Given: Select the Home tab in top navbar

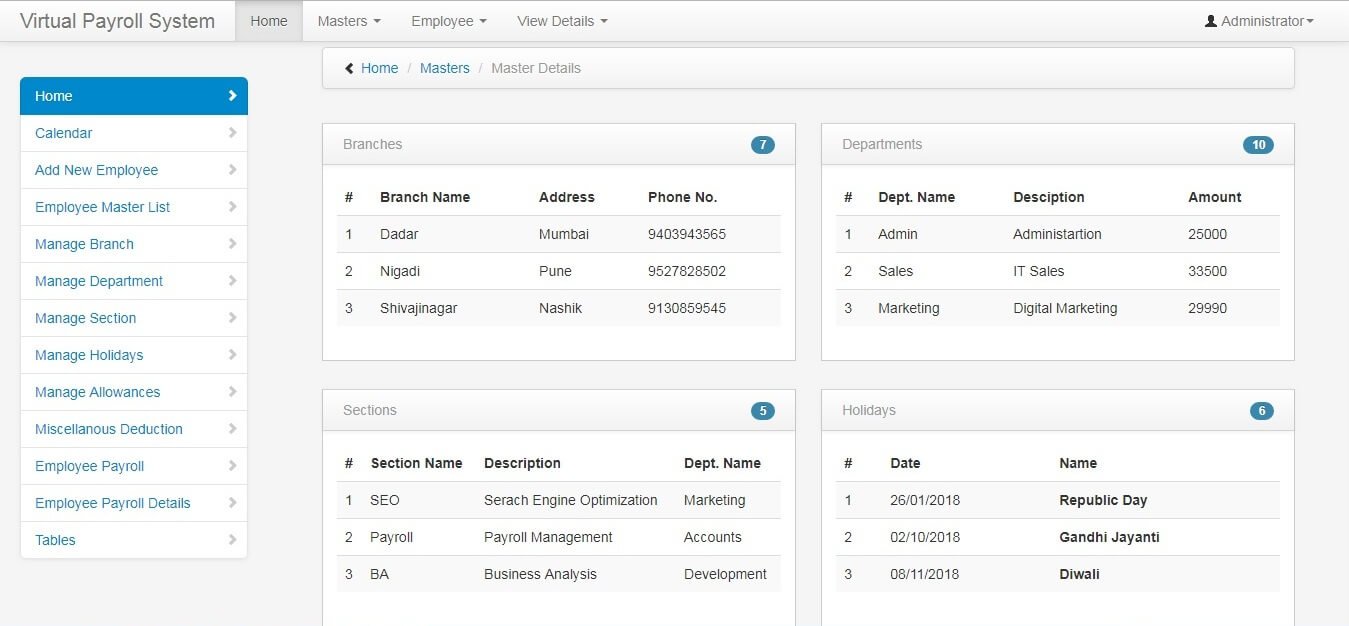Looking at the screenshot, I should (x=269, y=21).
